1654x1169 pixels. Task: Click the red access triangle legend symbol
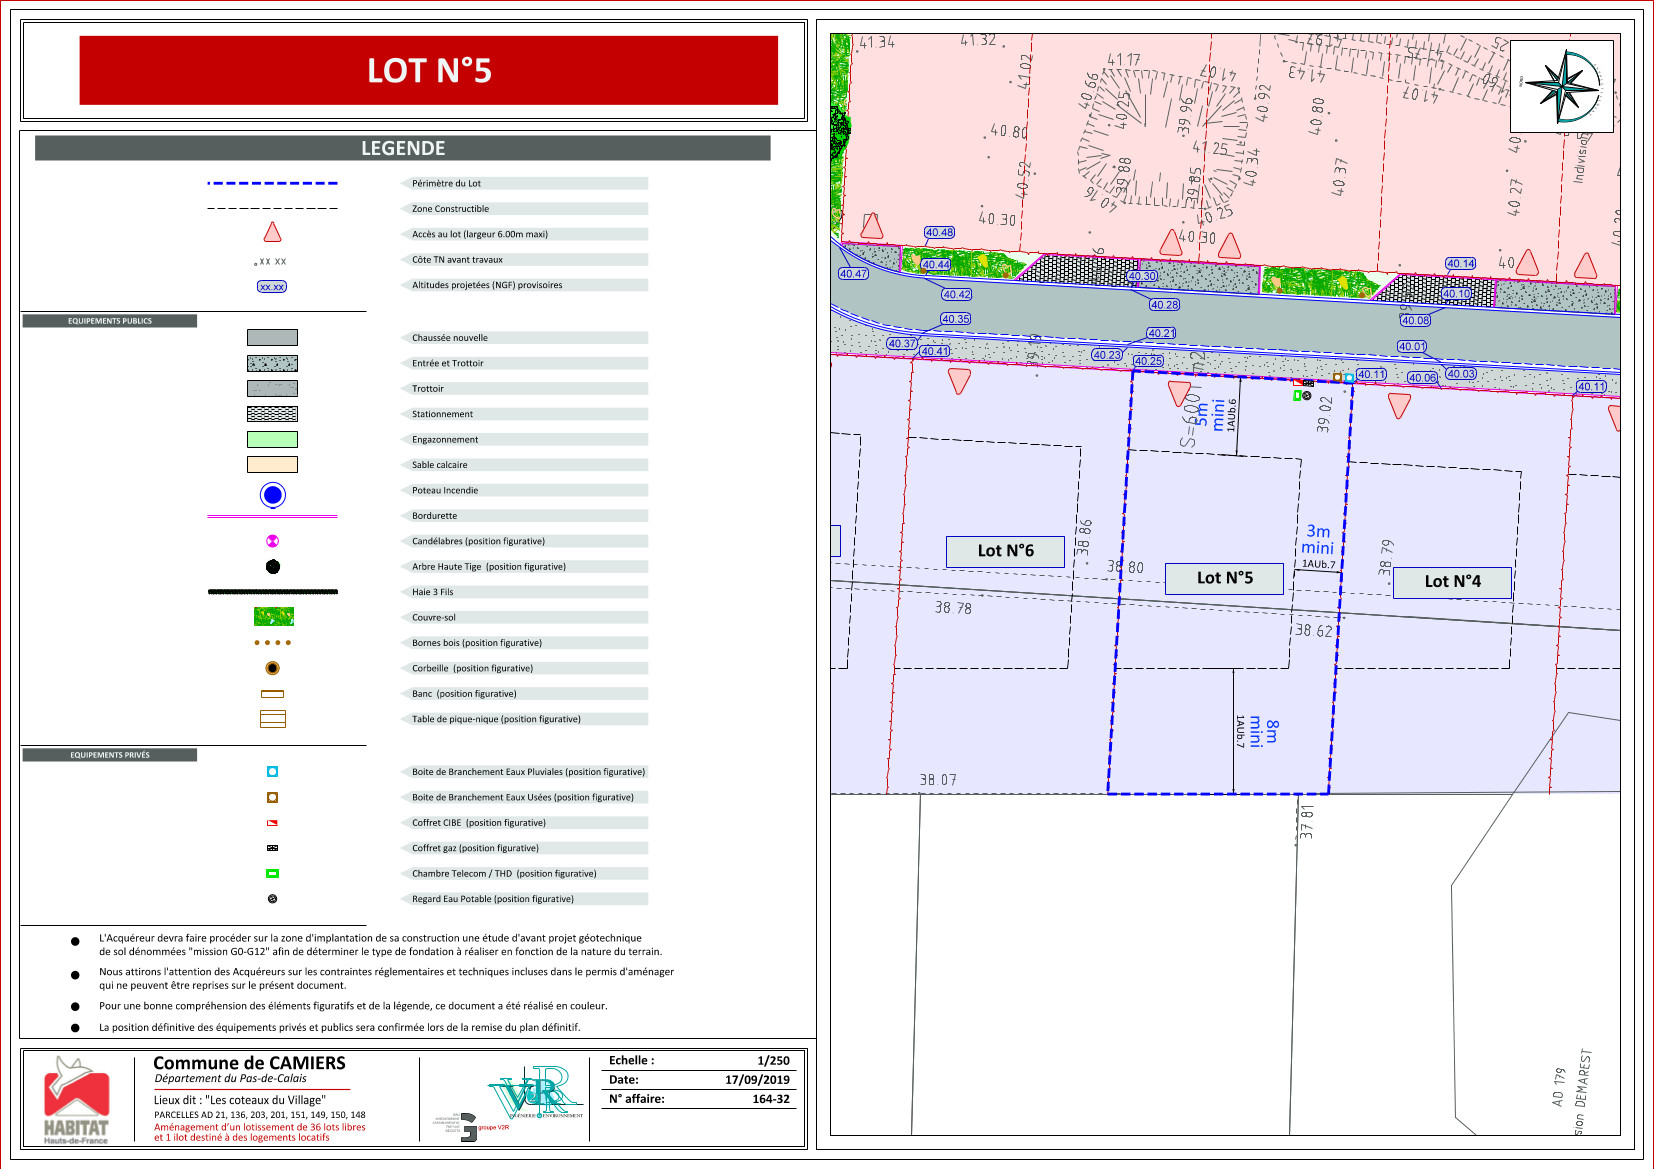point(272,232)
